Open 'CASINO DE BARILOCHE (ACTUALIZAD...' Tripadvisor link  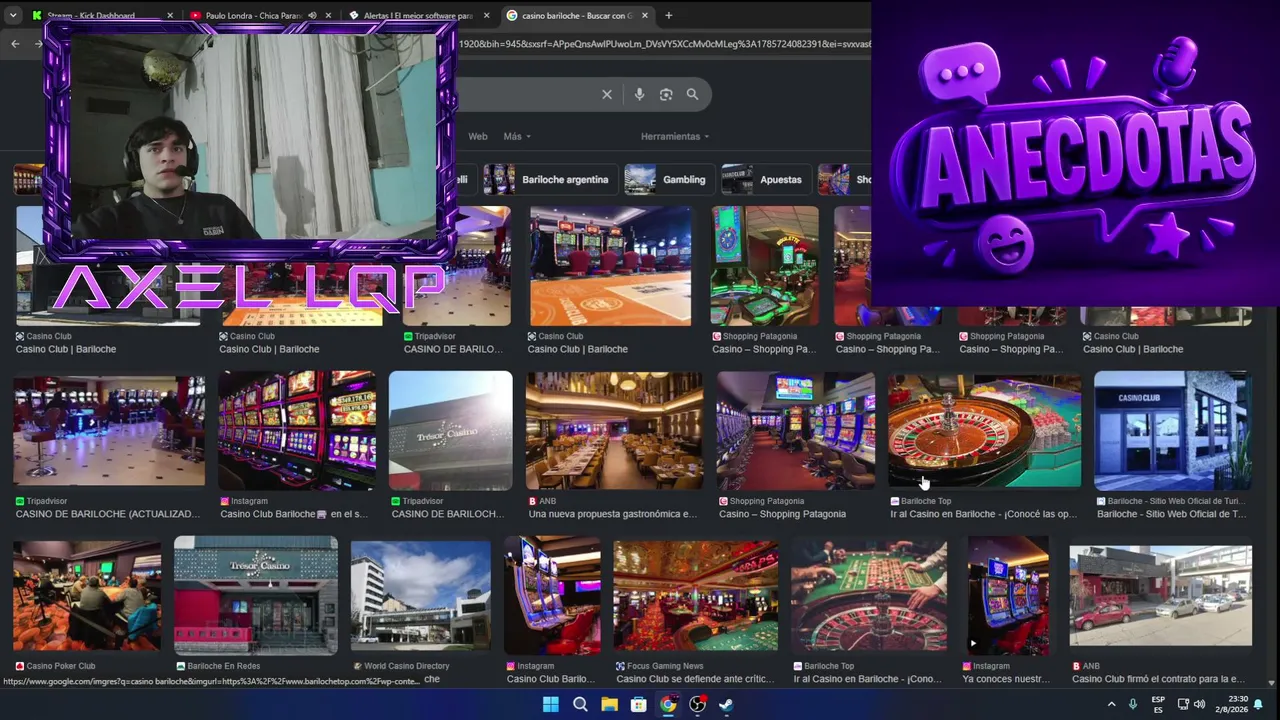[x=108, y=514]
